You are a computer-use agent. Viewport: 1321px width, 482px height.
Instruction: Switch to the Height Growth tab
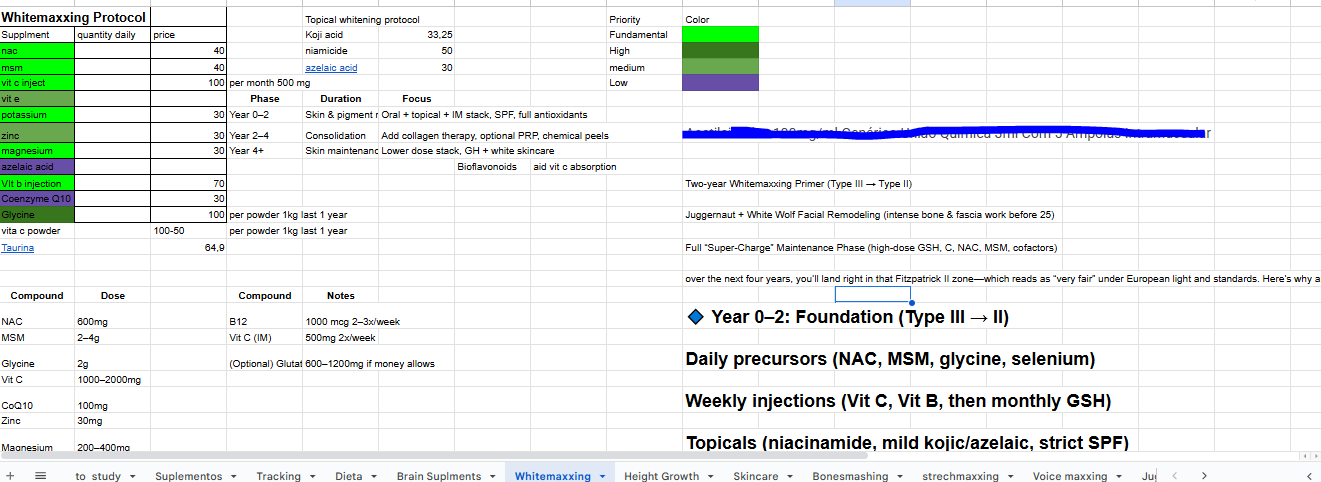(x=661, y=476)
